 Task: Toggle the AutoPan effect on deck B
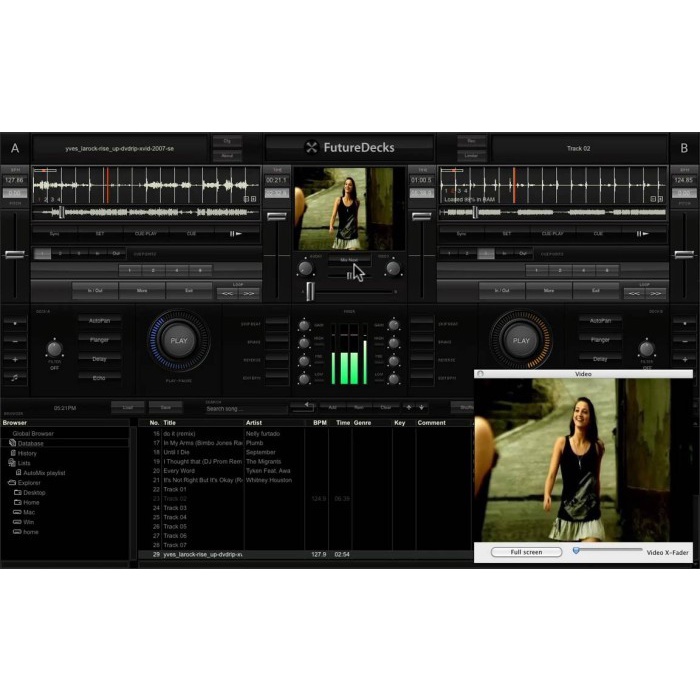600,321
